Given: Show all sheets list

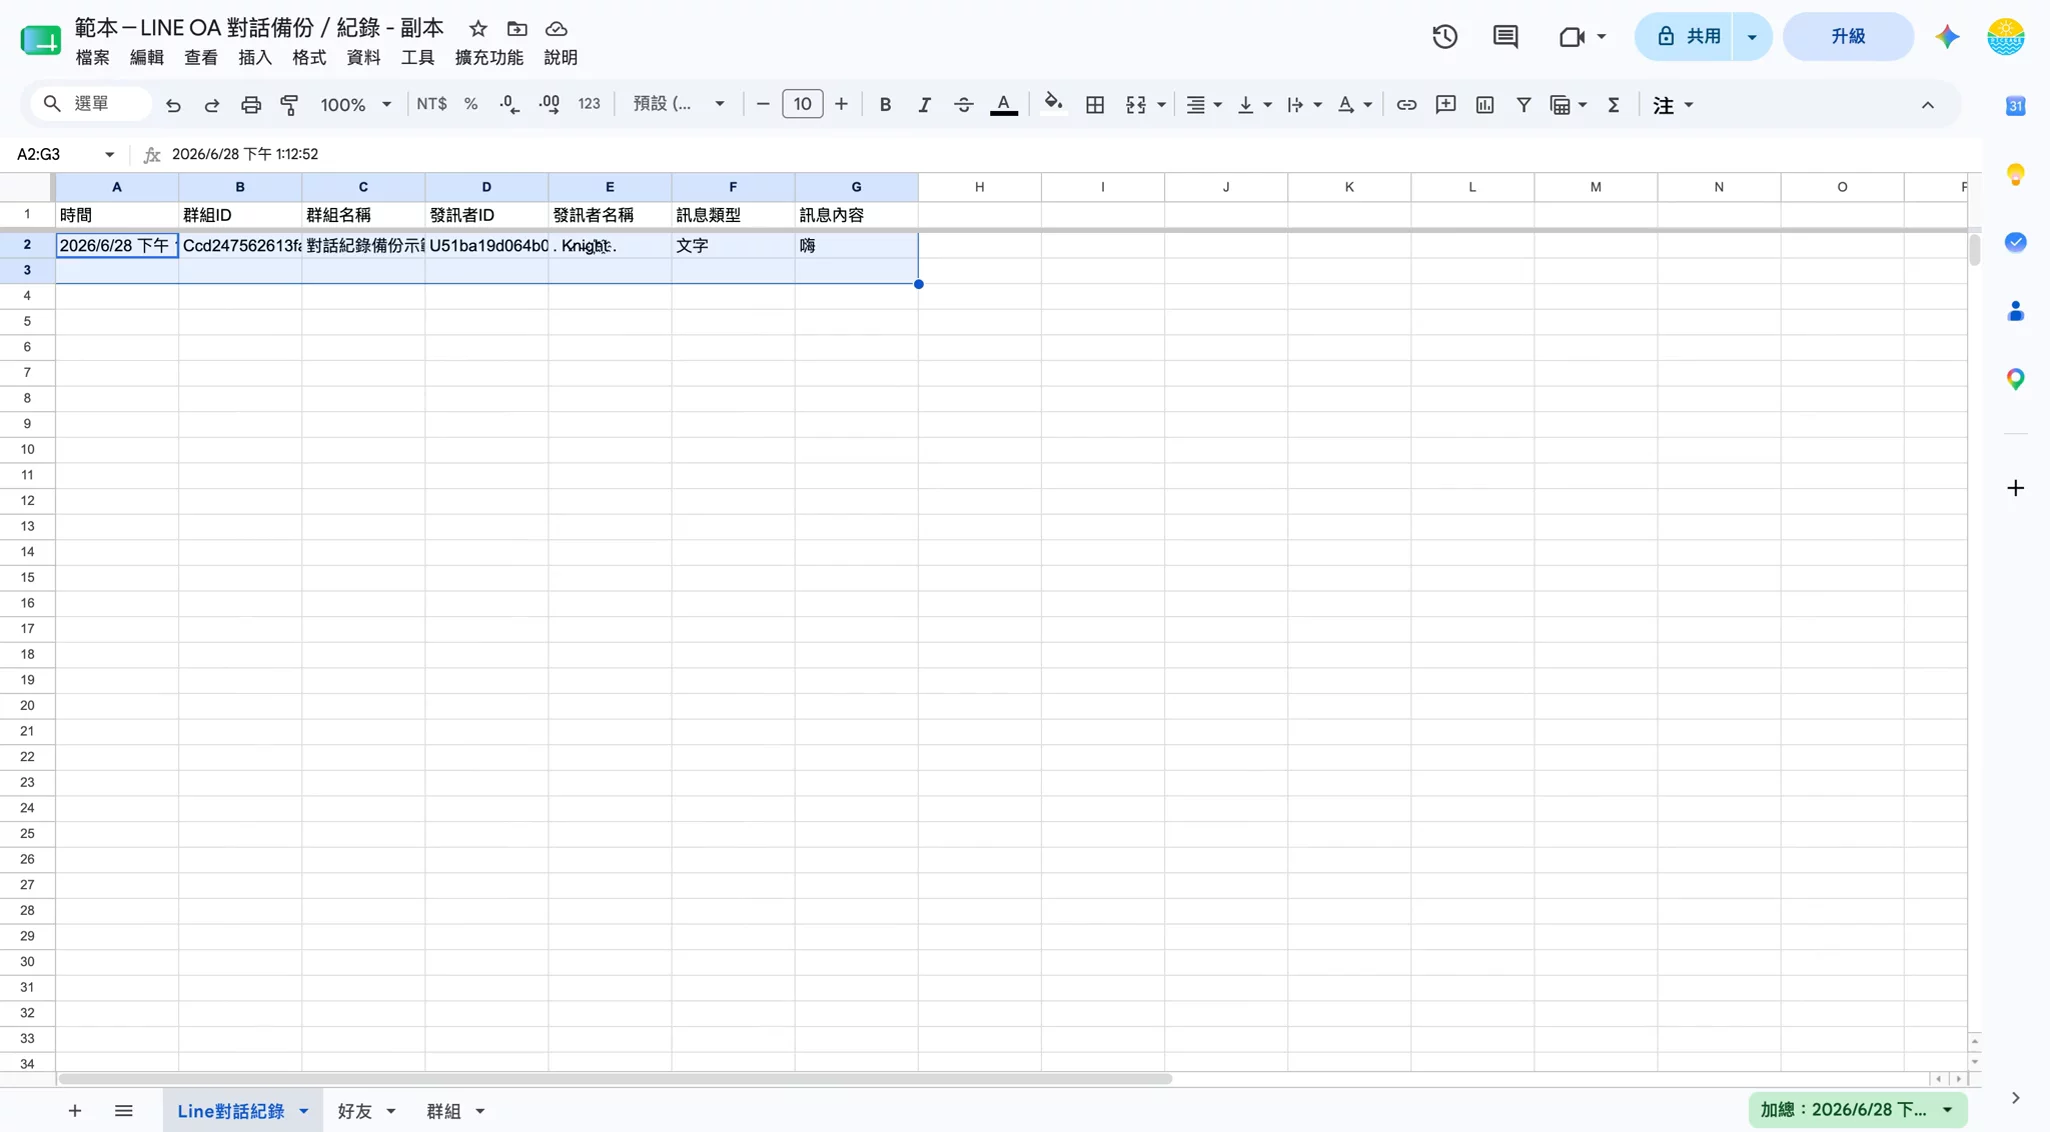Looking at the screenshot, I should (124, 1111).
